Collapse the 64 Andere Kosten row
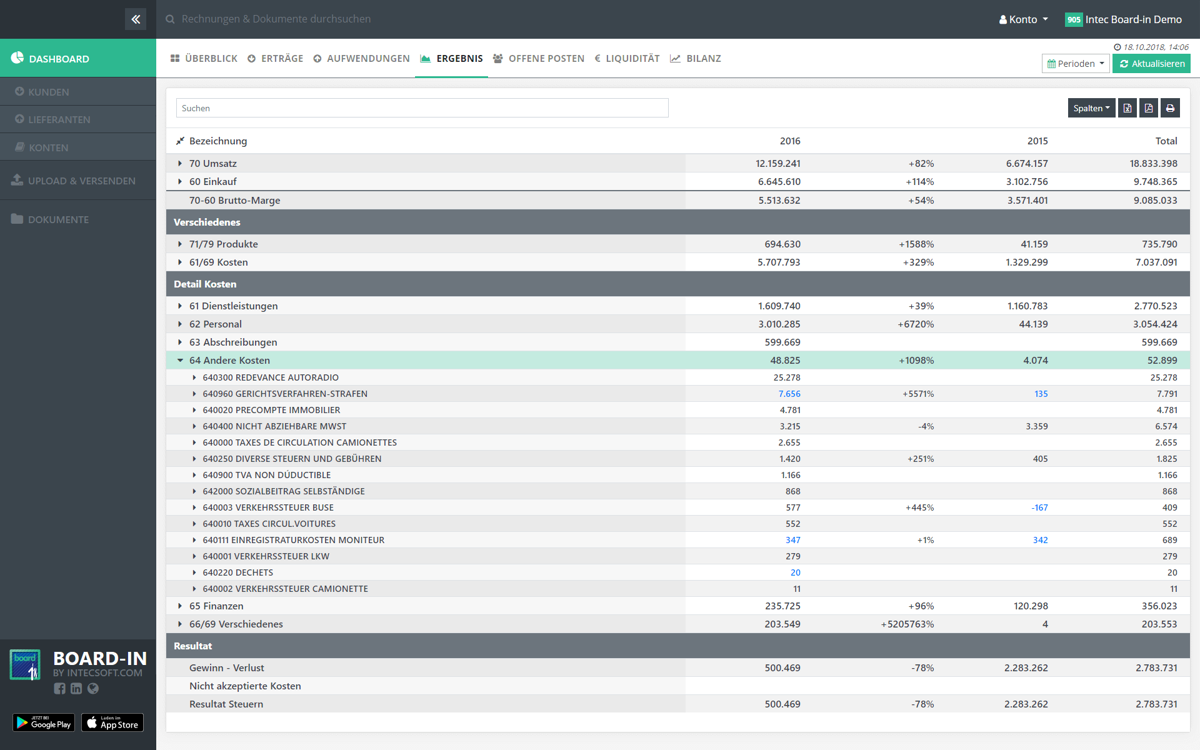The image size is (1200, 750). coord(180,360)
